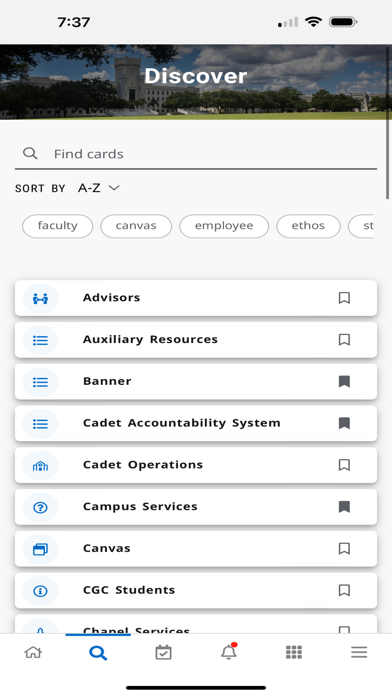
Task: Bookmark the Advisors card
Action: click(344, 298)
